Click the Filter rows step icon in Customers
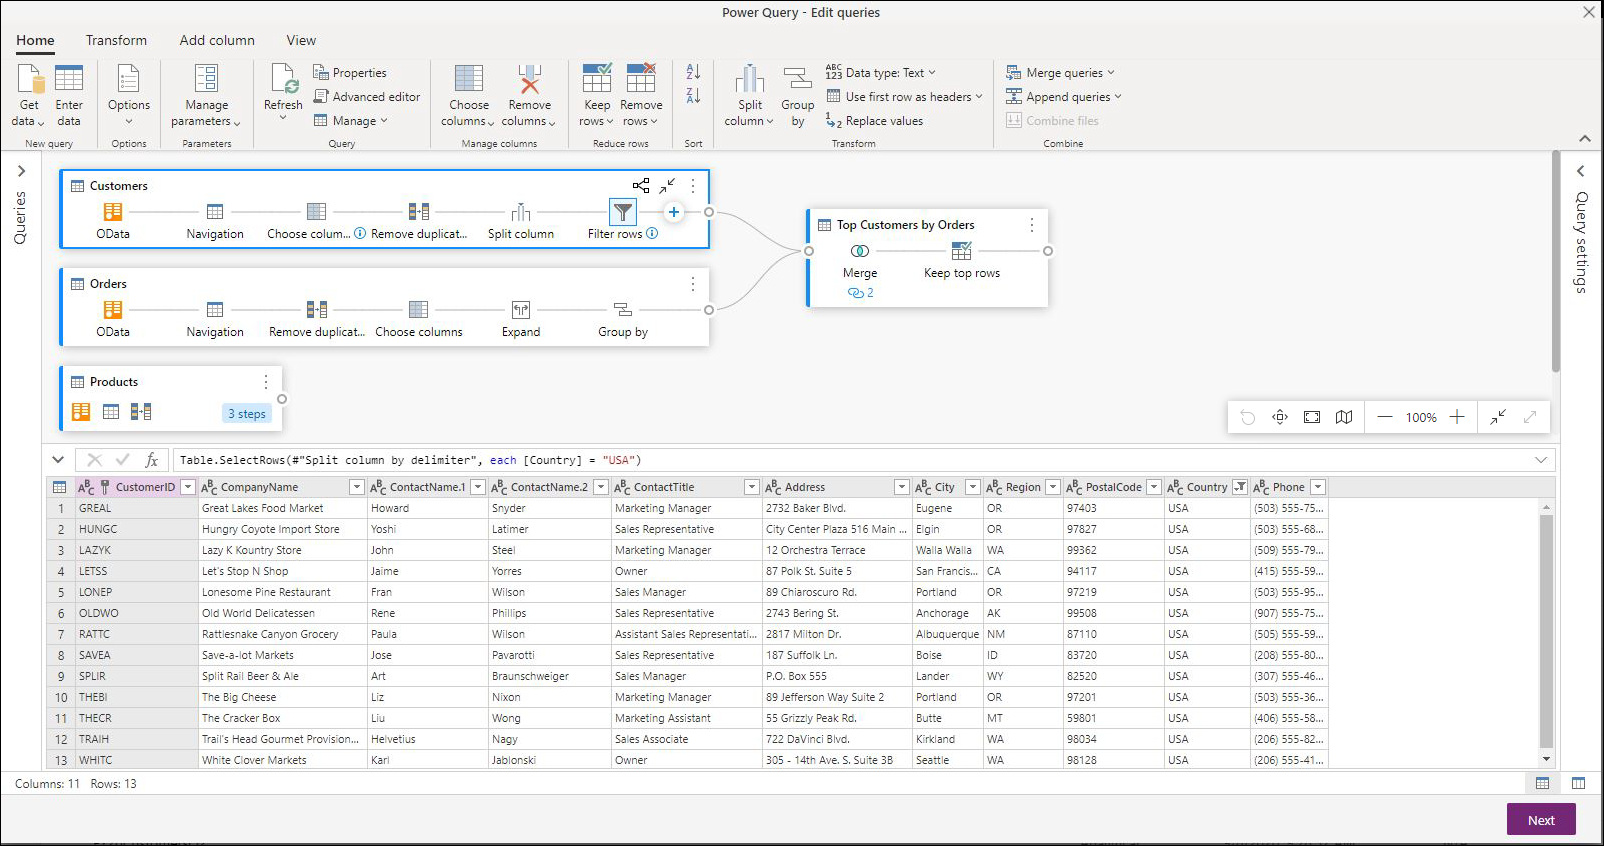Screen dimensions: 1604x846 622,212
